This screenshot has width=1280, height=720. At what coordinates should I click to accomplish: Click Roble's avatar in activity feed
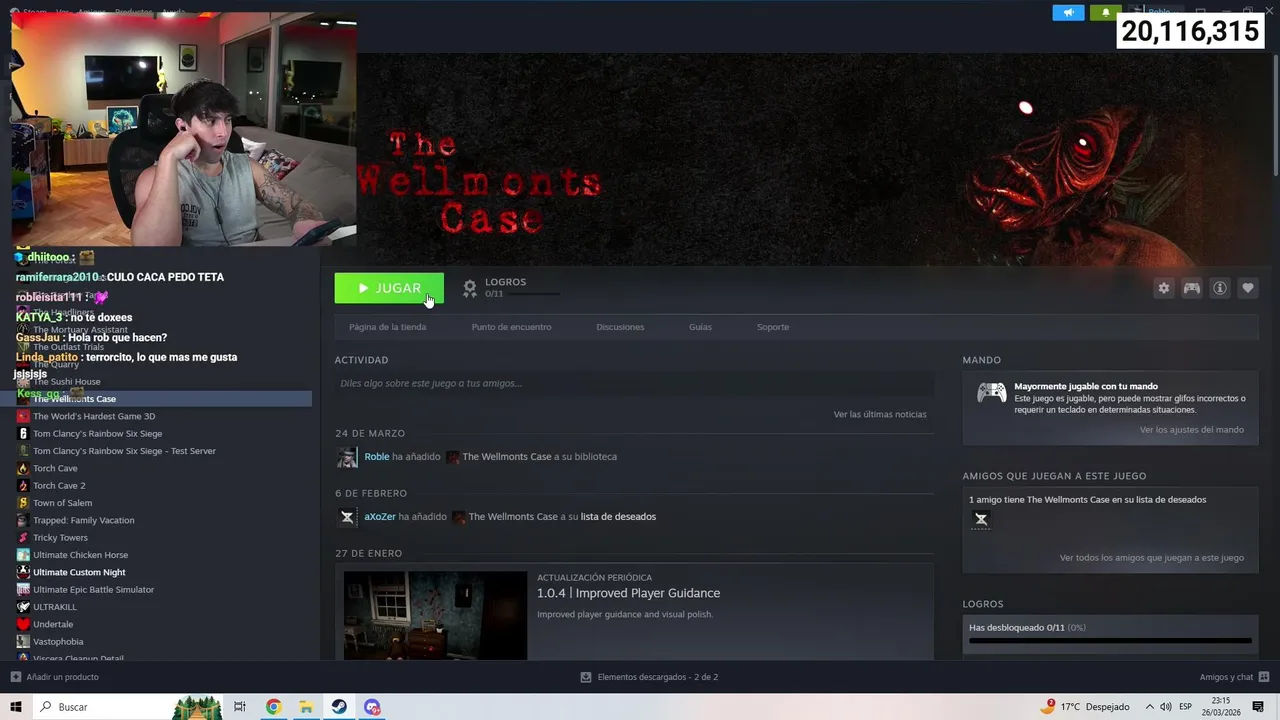click(x=347, y=457)
